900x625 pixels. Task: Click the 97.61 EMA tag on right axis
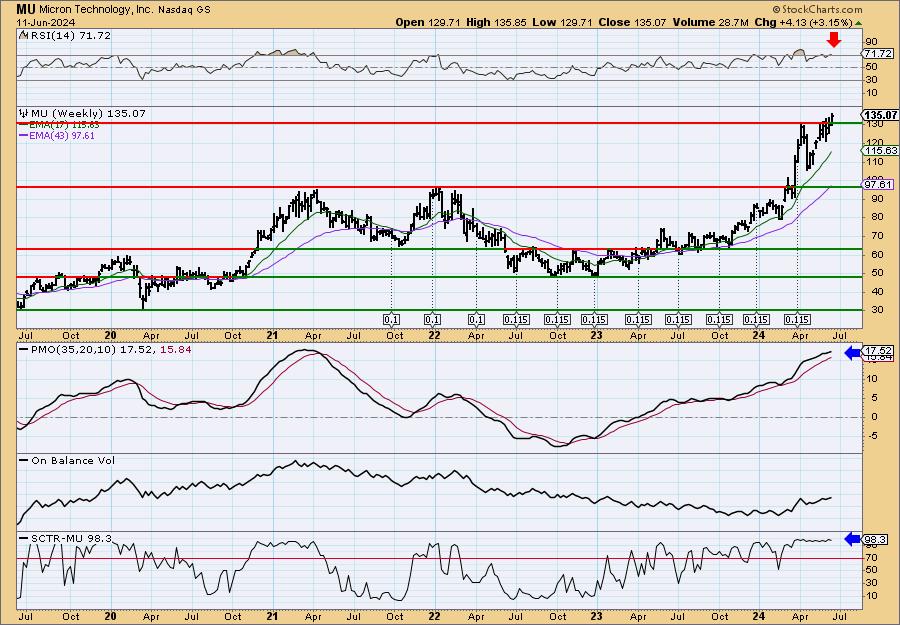[x=879, y=184]
